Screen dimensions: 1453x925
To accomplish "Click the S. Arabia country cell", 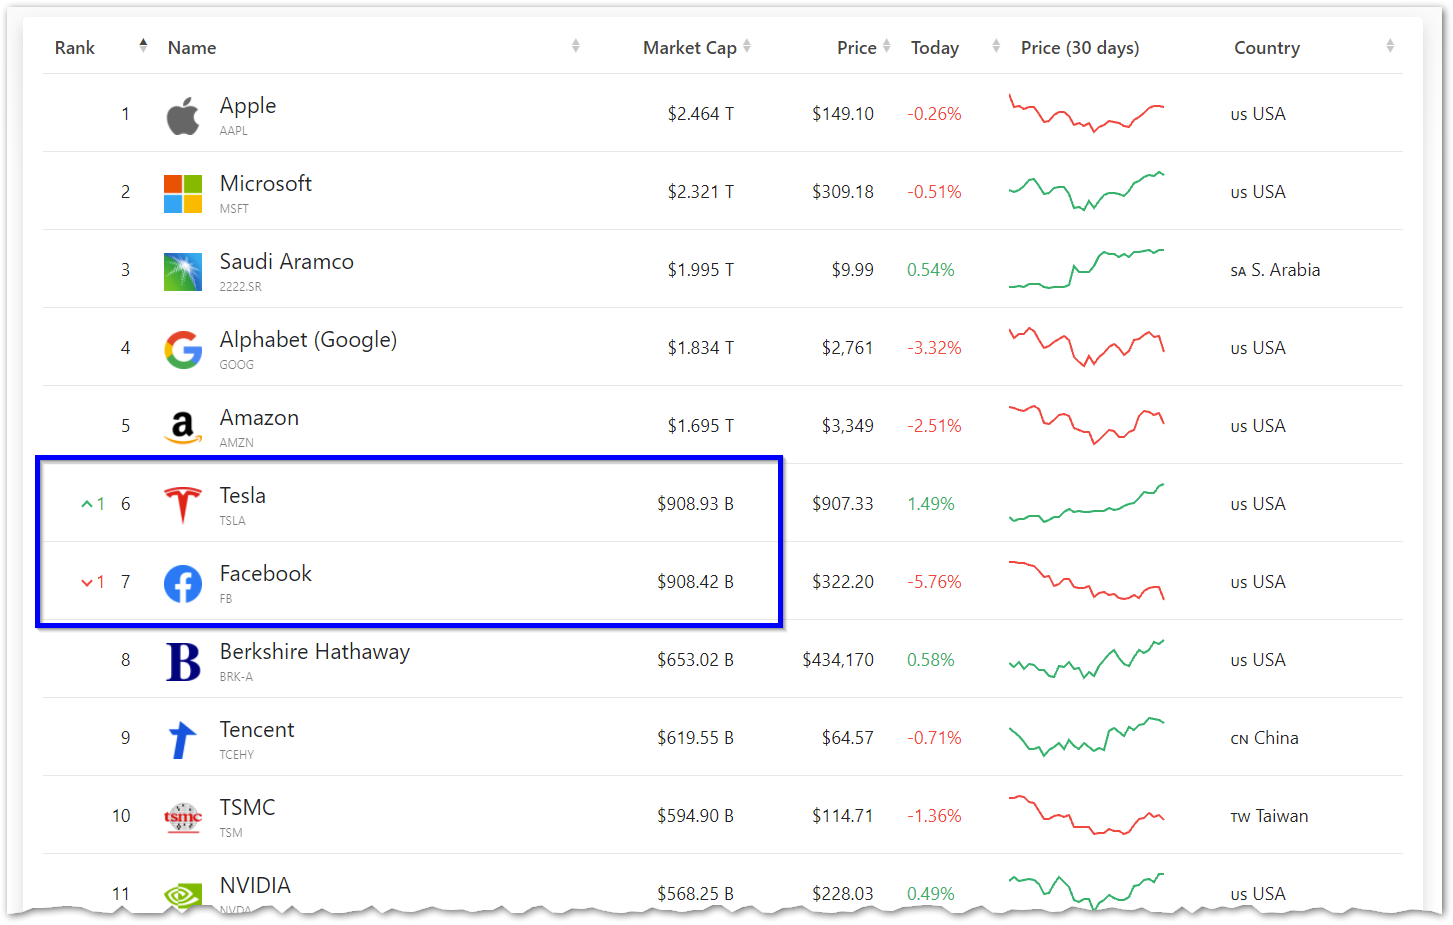I will pos(1275,270).
